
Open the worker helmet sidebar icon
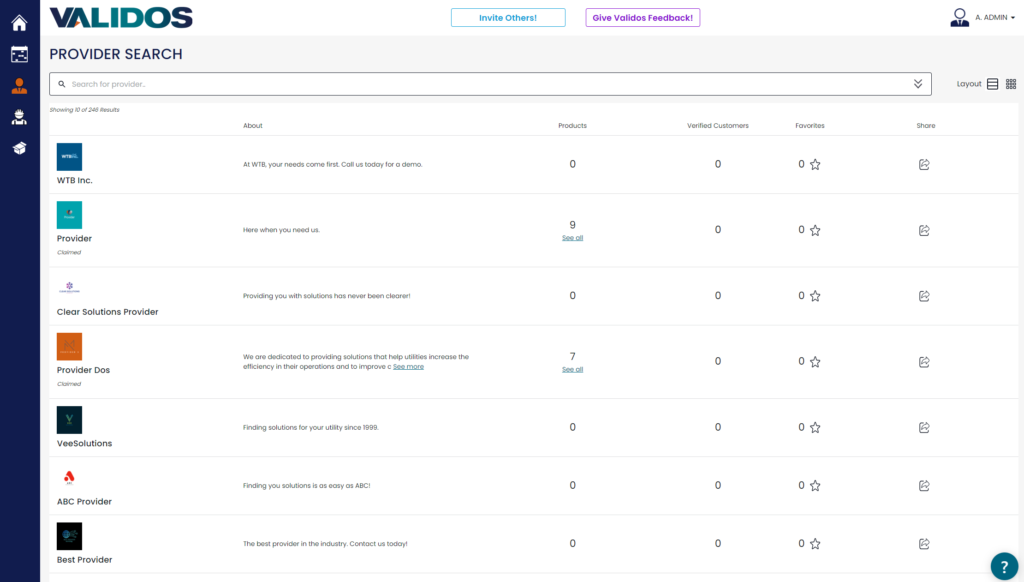(x=20, y=117)
